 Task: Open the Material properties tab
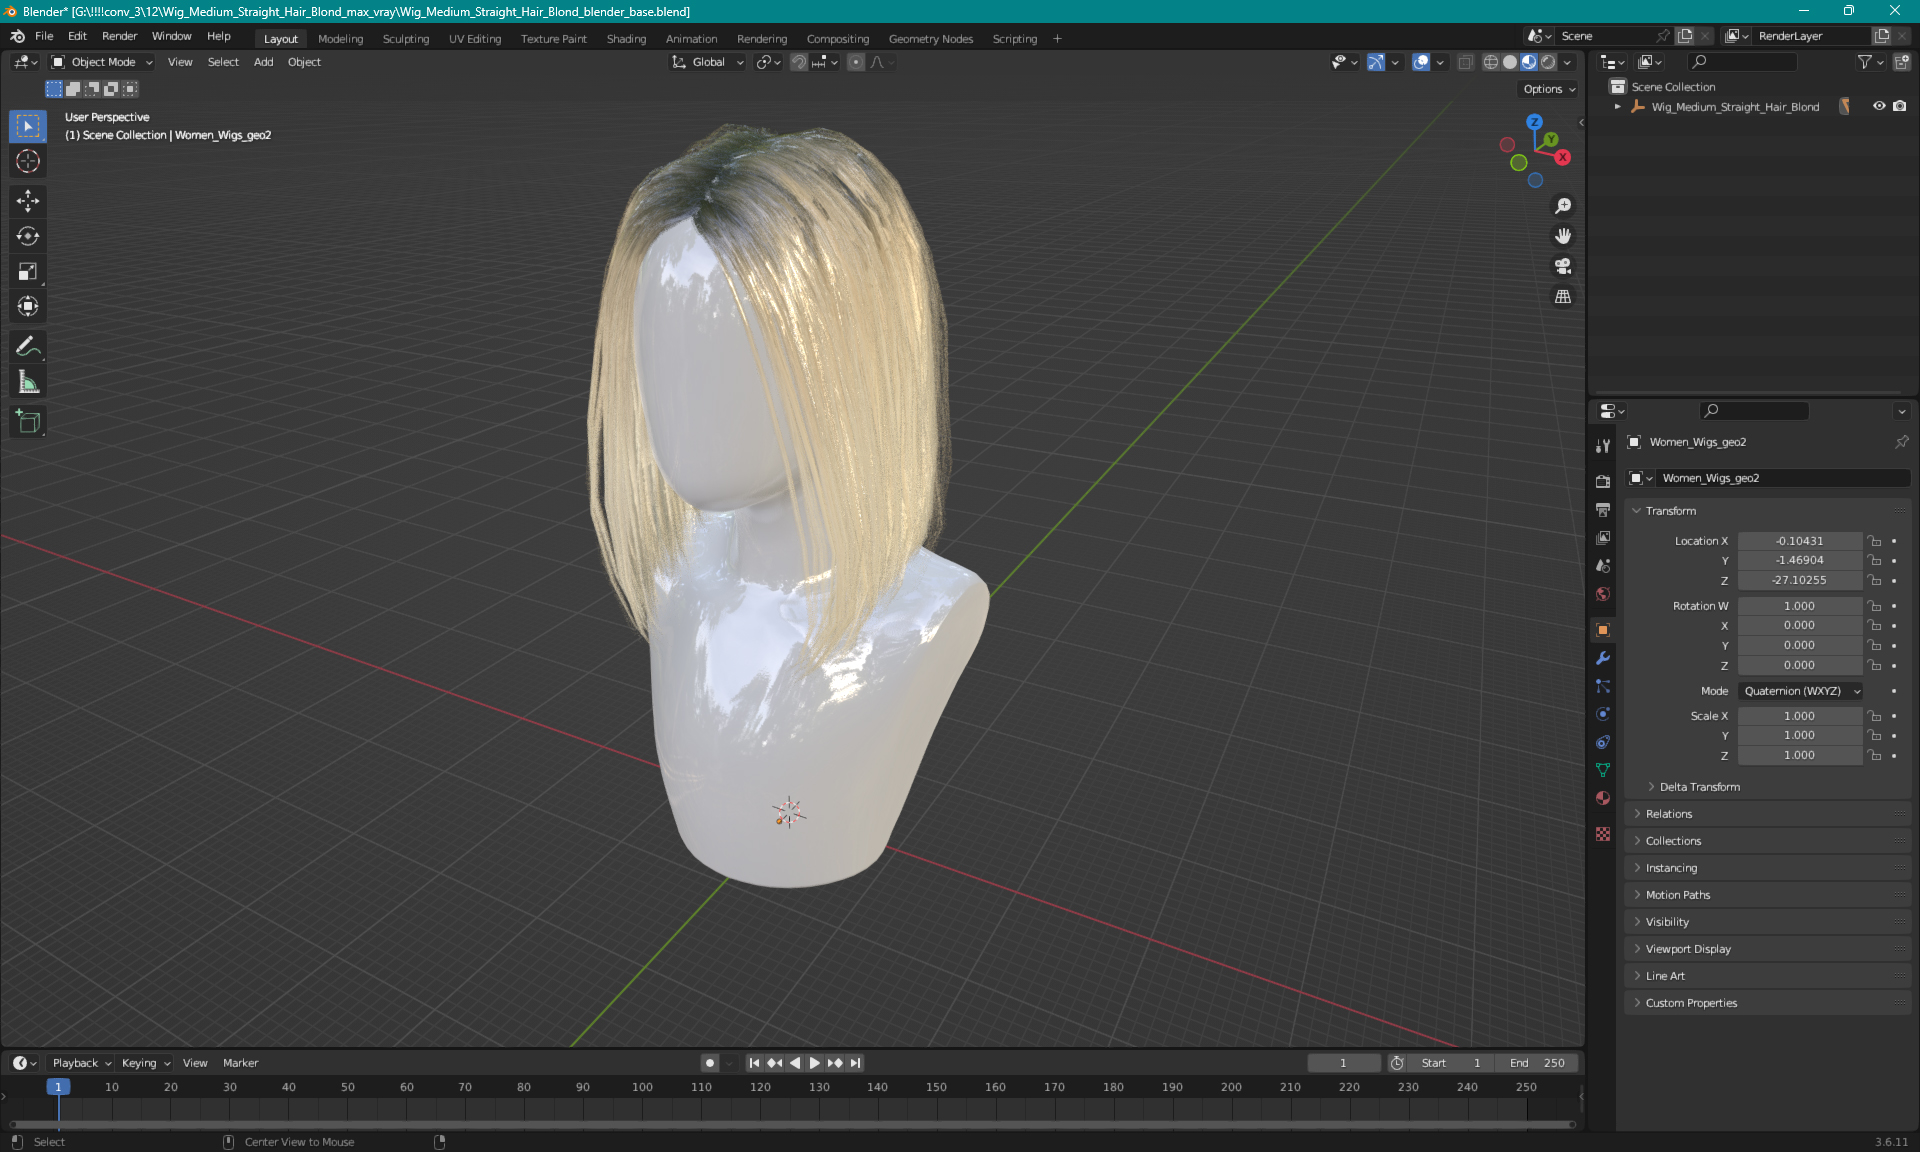[x=1603, y=798]
